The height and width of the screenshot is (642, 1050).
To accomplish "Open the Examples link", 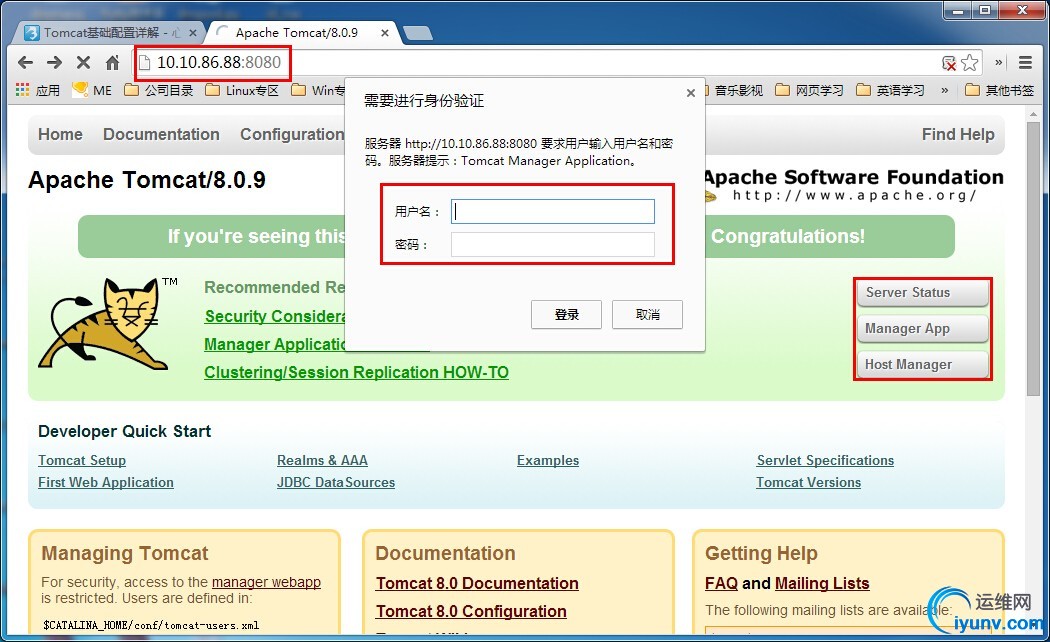I will (x=548, y=461).
